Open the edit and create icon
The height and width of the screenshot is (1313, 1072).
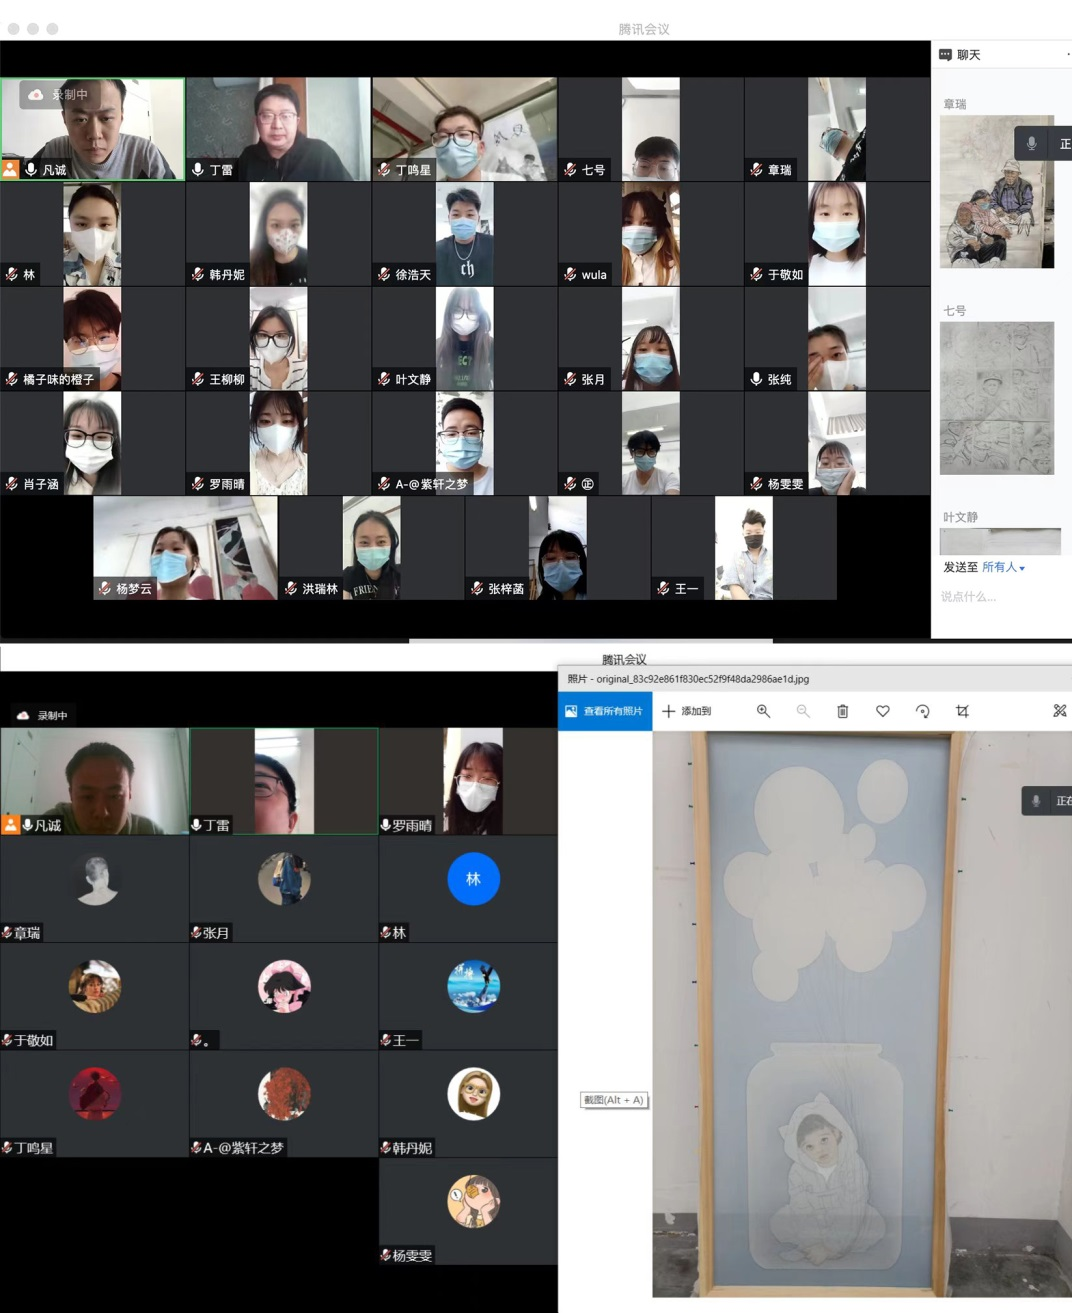click(1059, 711)
